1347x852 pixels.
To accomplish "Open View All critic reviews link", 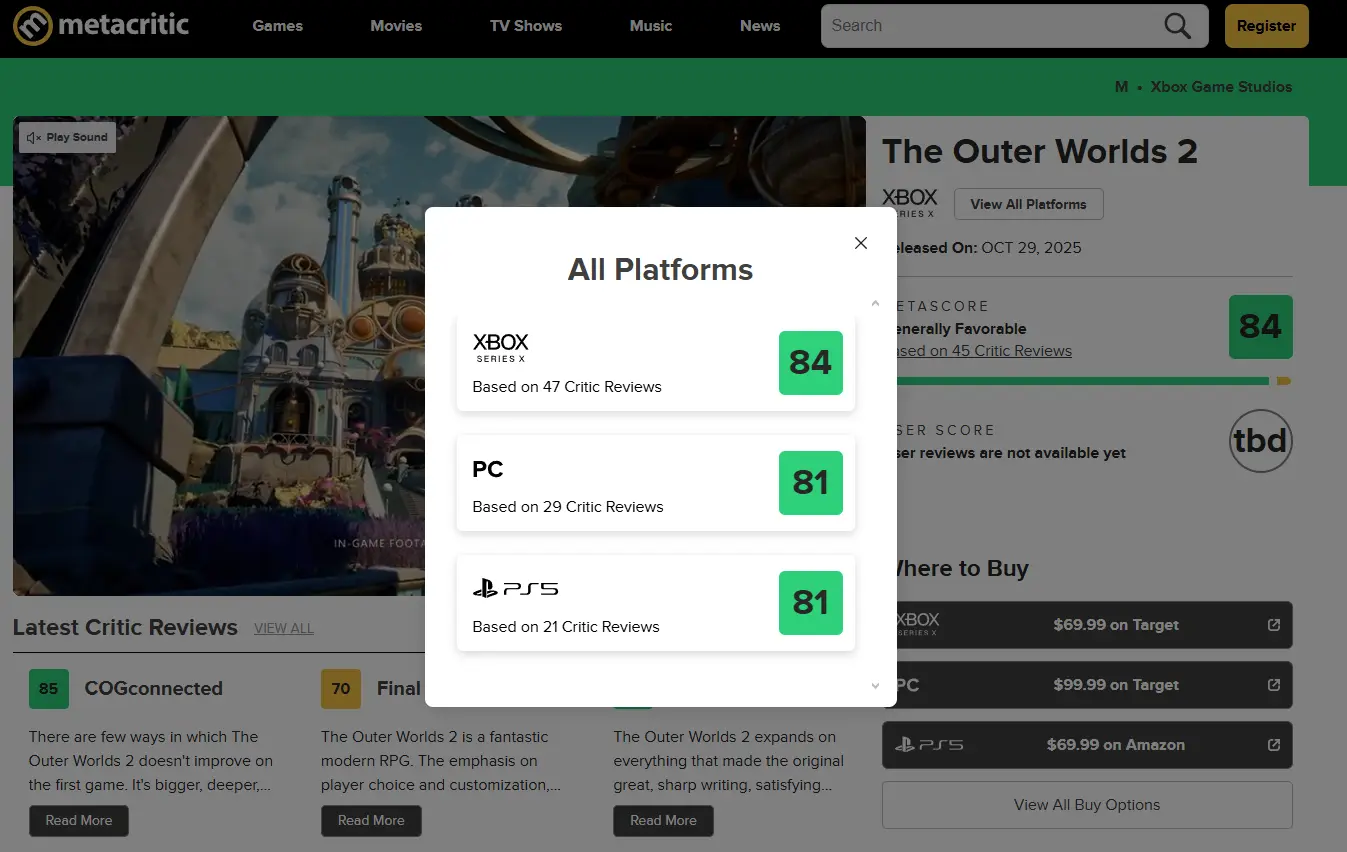I will coord(283,628).
